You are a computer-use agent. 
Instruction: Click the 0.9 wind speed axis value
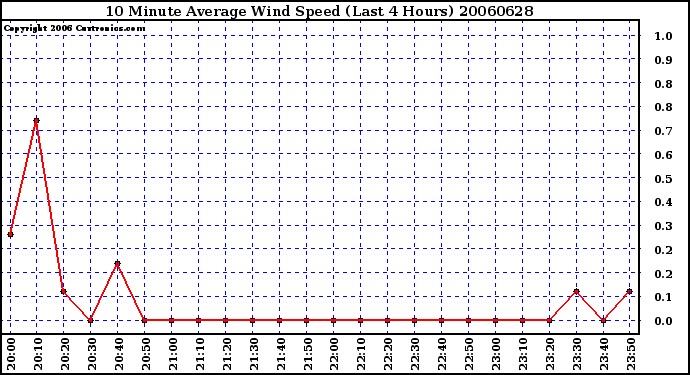663,60
